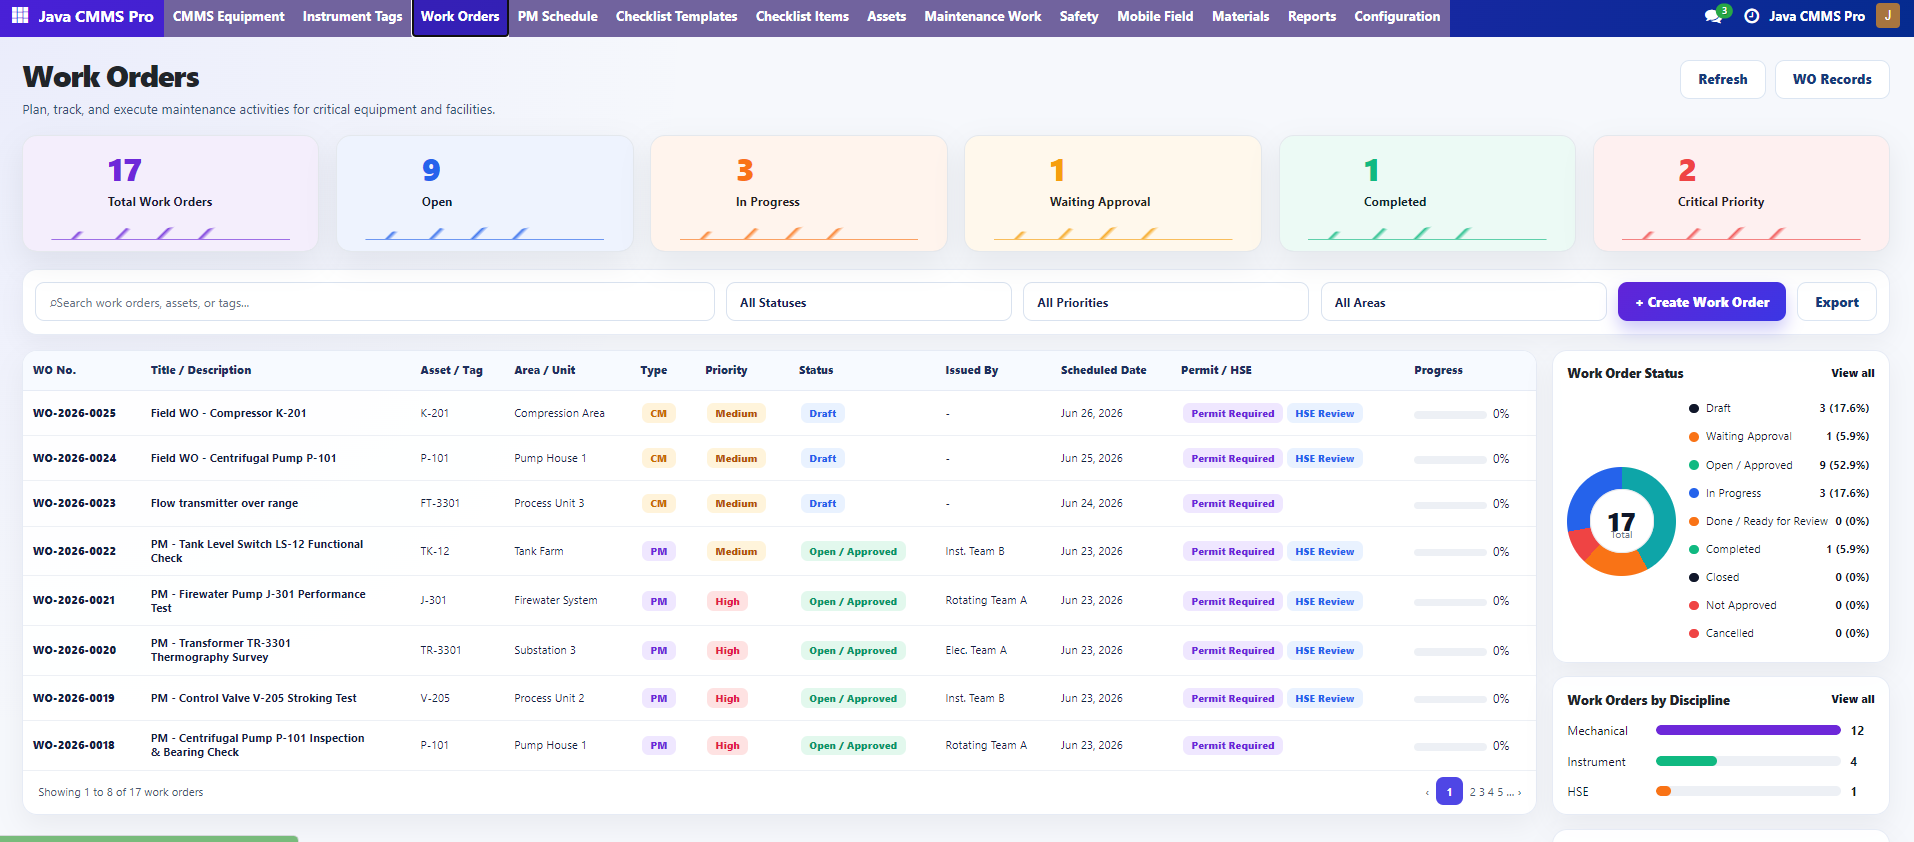Go to next page arrow in pagination

click(x=1519, y=792)
